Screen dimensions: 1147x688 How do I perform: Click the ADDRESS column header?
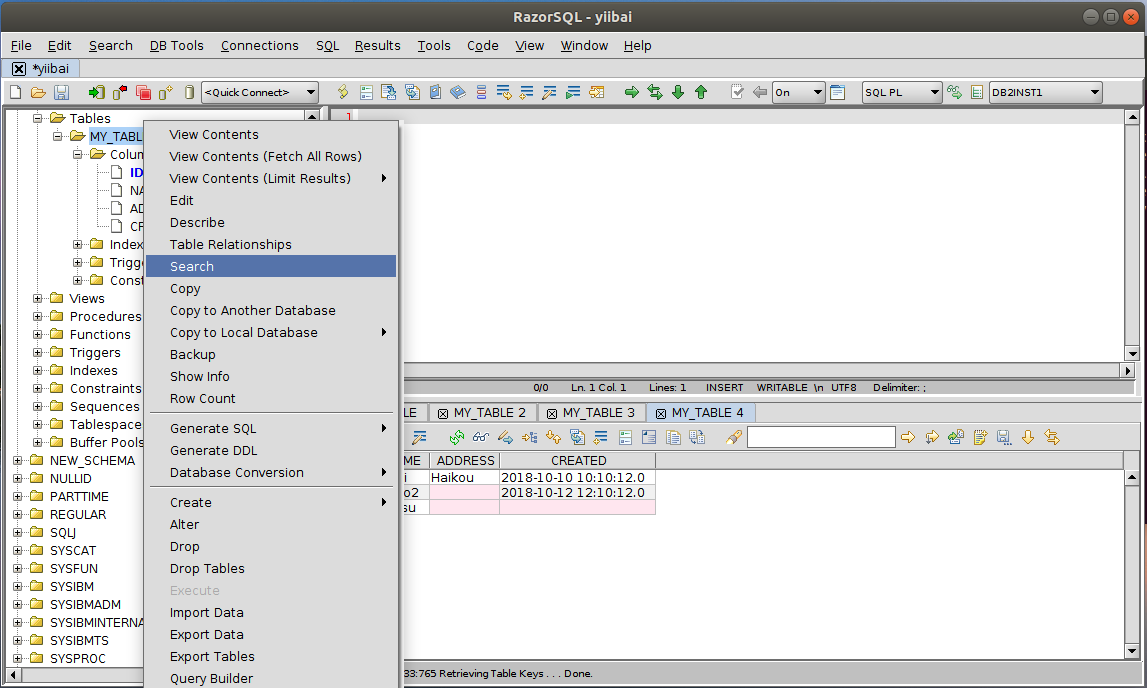(465, 461)
